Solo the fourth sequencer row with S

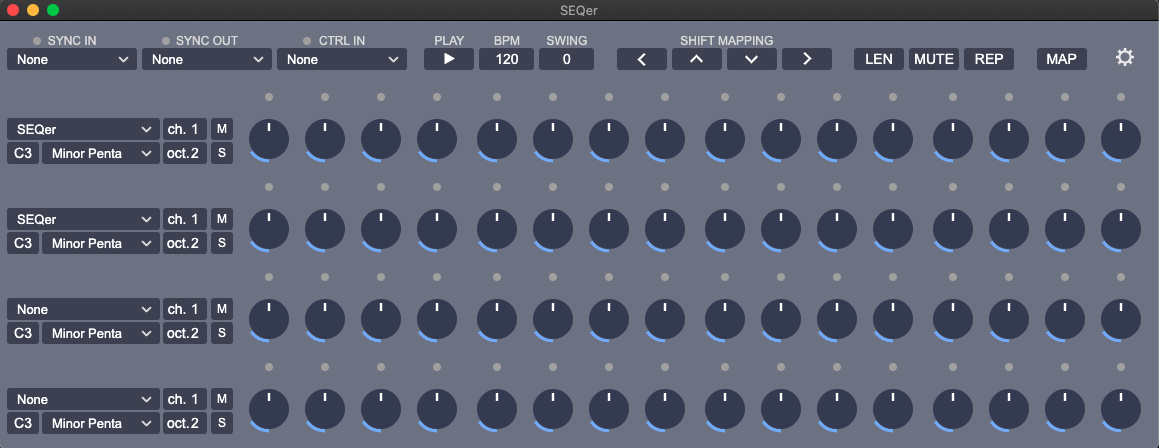(x=222, y=424)
